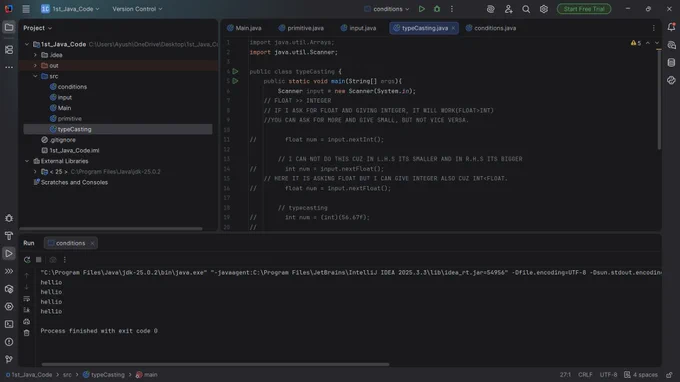This screenshot has width=680, height=382.
Task: Toggle soft-wrap in console
Action: pyautogui.click(x=26, y=299)
